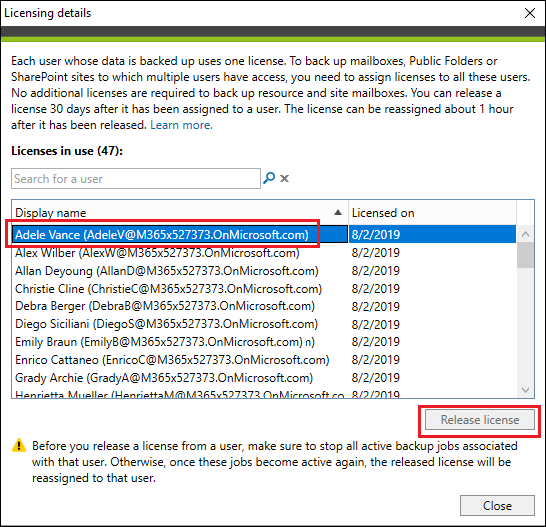
Task: Click the list scroll down arrow
Action: 525,389
